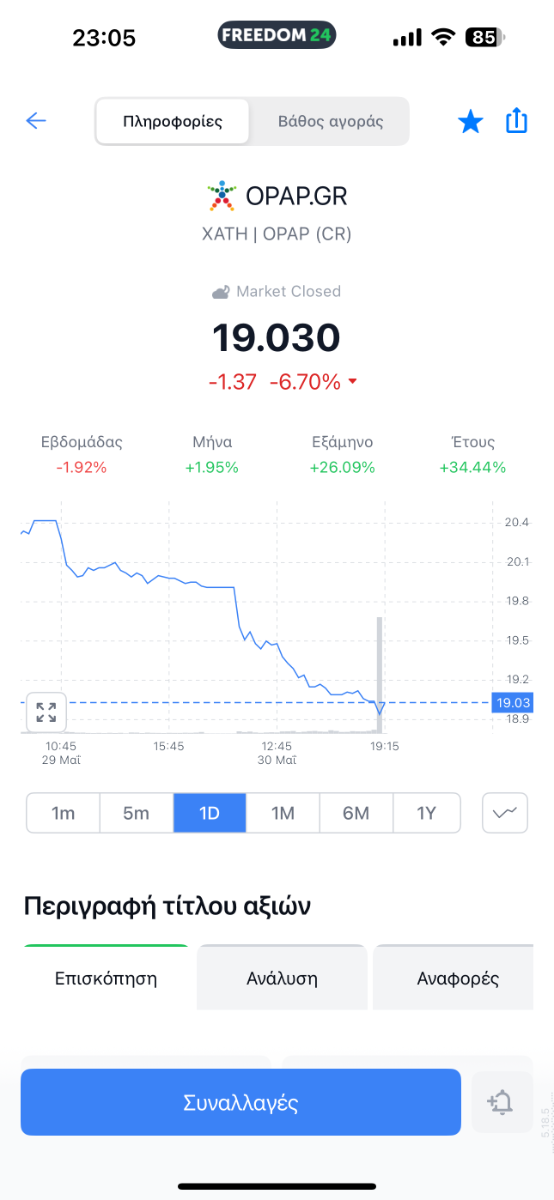Open the Αναφορές tab
The width and height of the screenshot is (554, 1200).
click(x=458, y=978)
